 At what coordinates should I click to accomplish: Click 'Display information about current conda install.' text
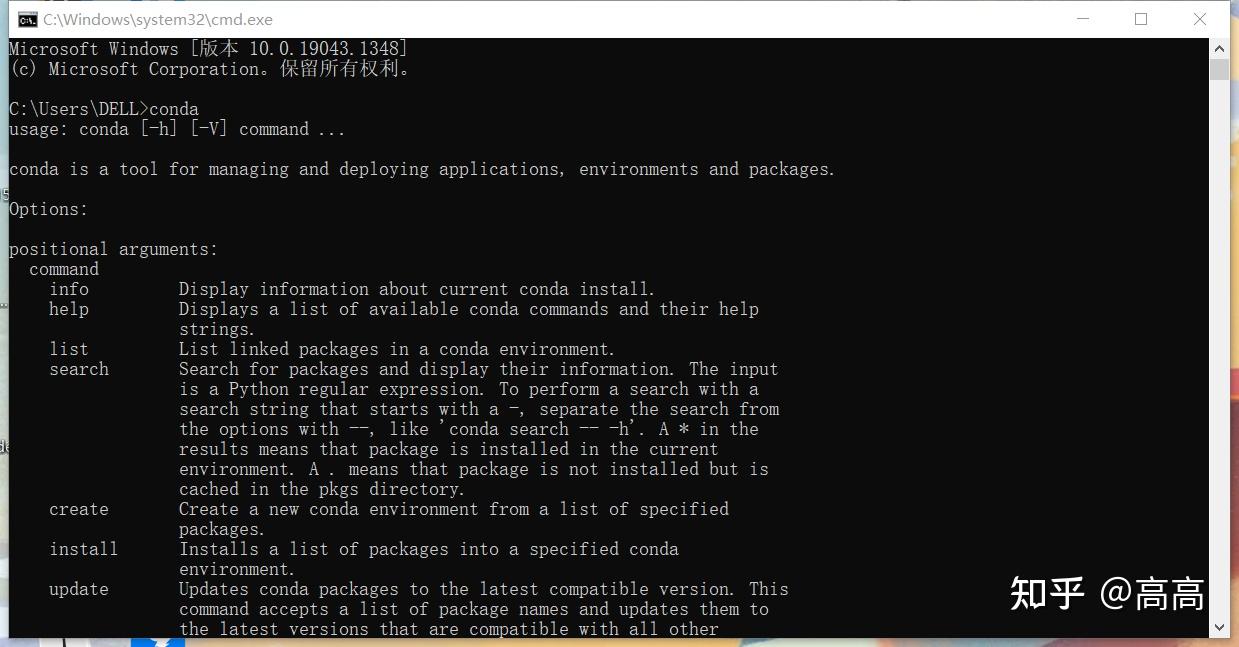(417, 289)
